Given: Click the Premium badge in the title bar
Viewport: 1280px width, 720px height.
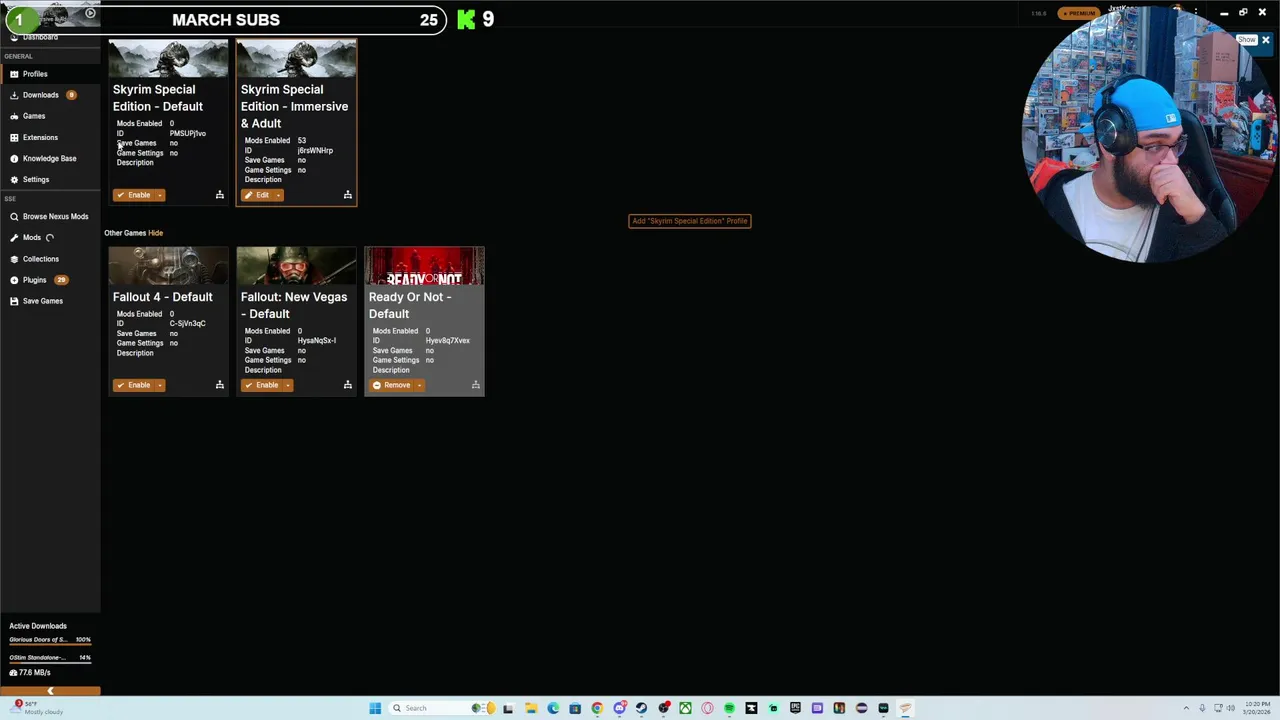Looking at the screenshot, I should coord(1077,13).
